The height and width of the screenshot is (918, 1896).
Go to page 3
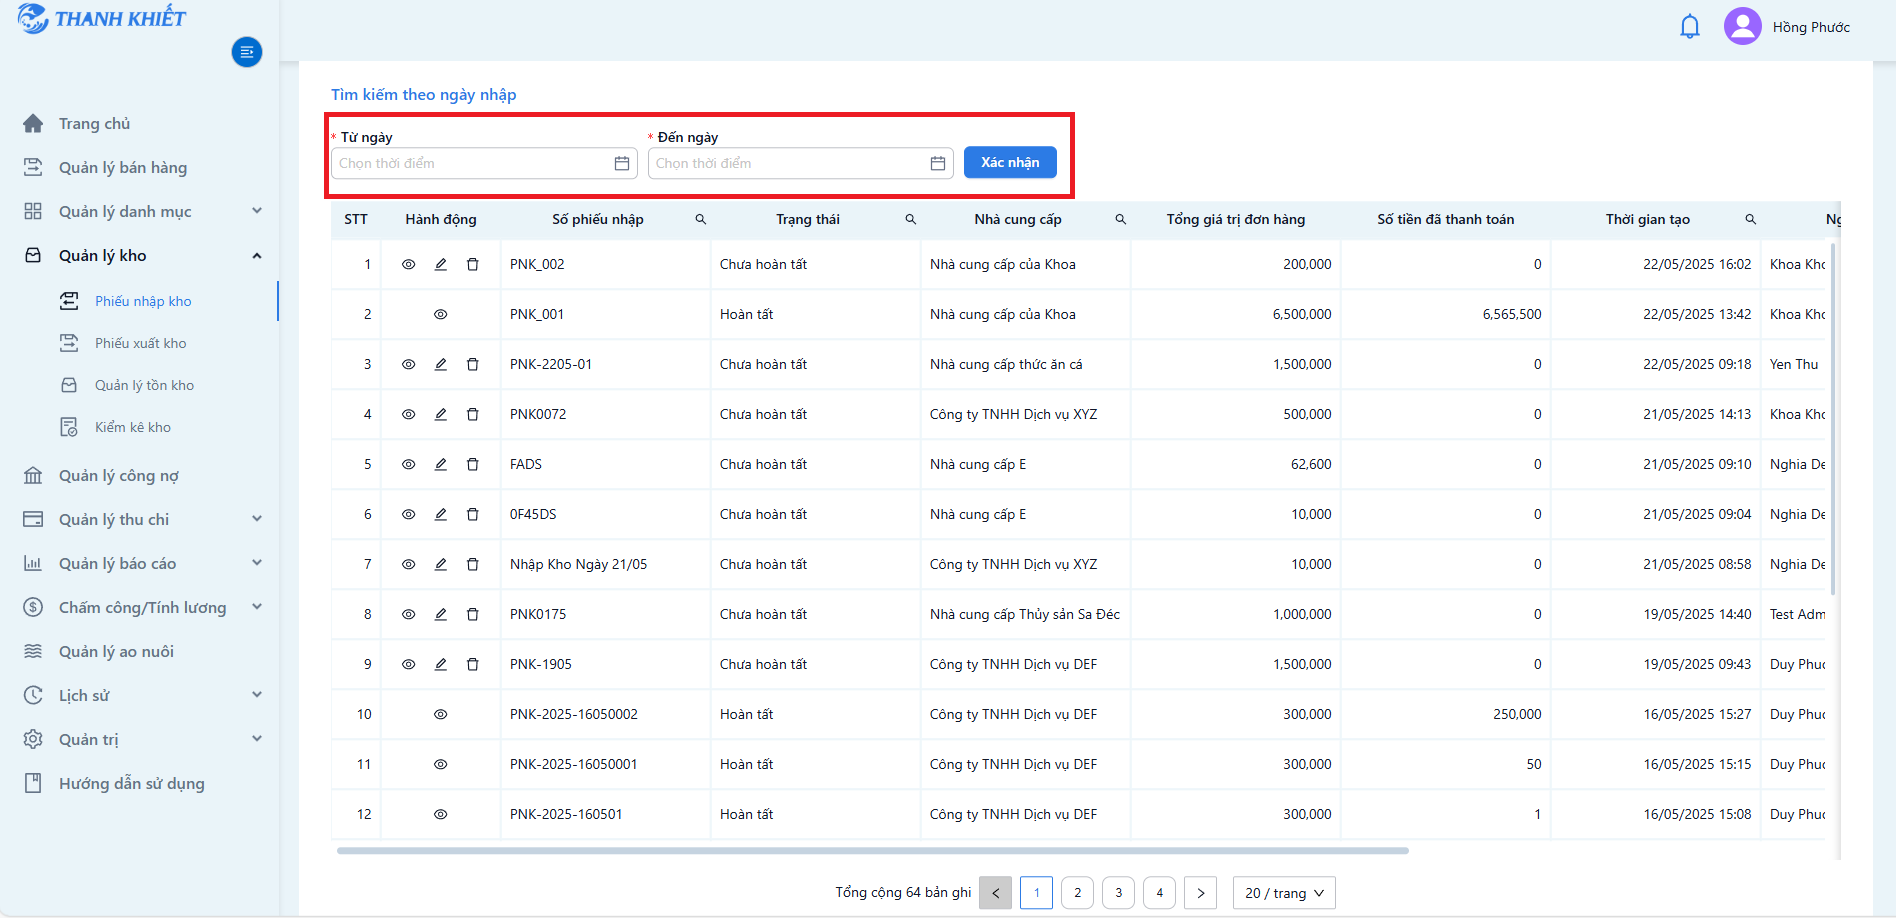[x=1118, y=893]
